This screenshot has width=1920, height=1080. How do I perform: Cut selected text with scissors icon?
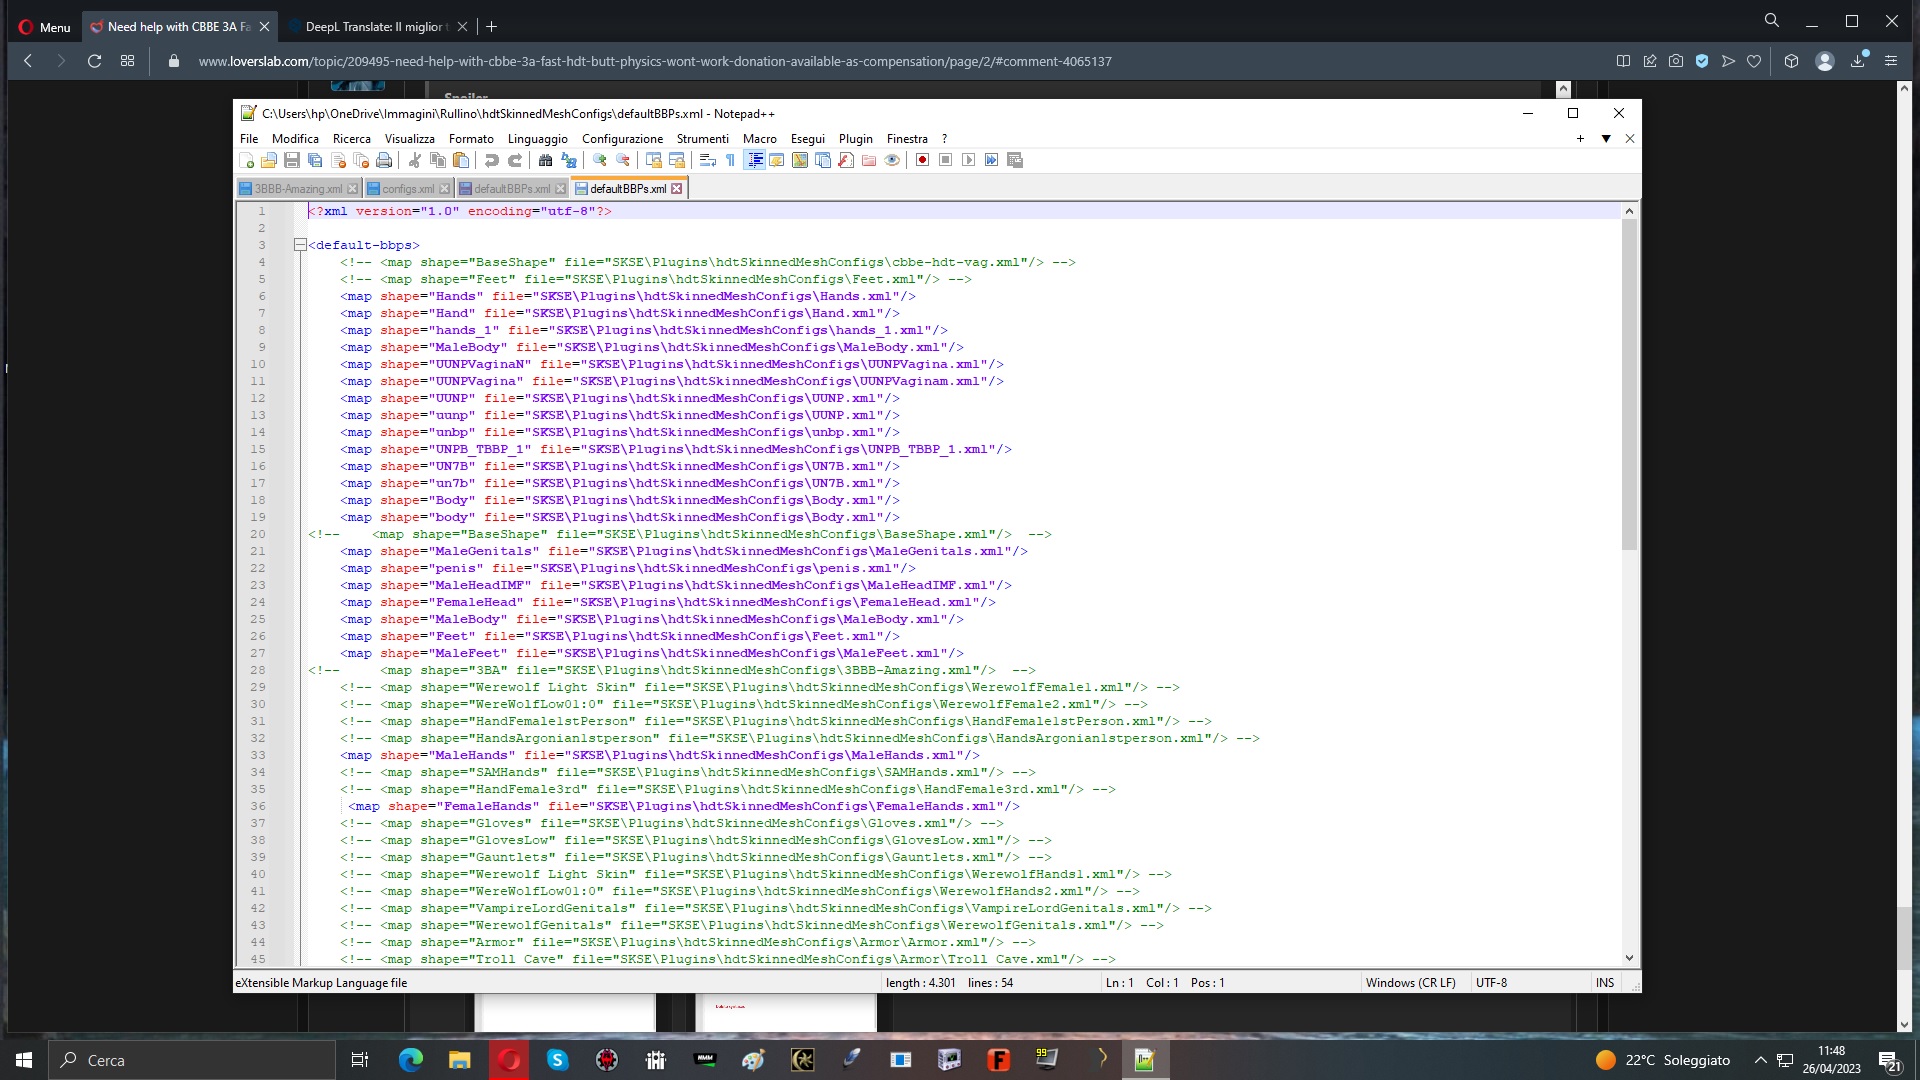[414, 160]
